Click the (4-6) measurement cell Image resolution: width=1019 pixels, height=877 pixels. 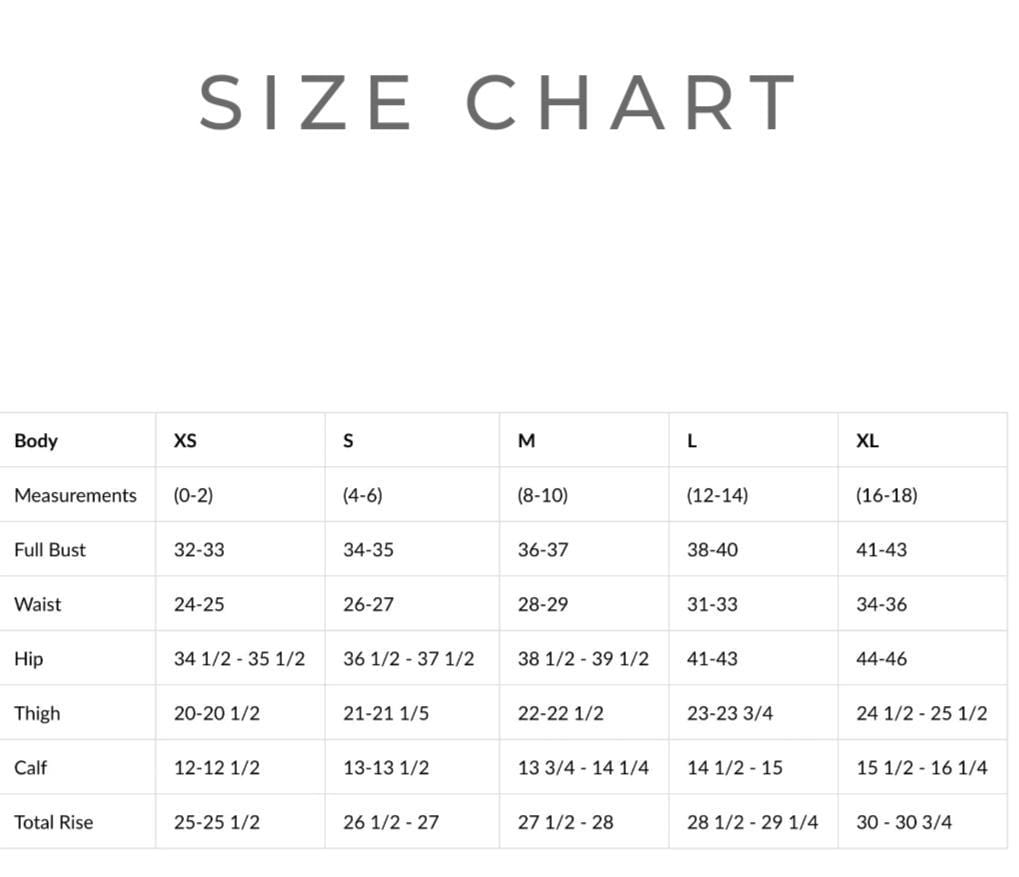[363, 495]
